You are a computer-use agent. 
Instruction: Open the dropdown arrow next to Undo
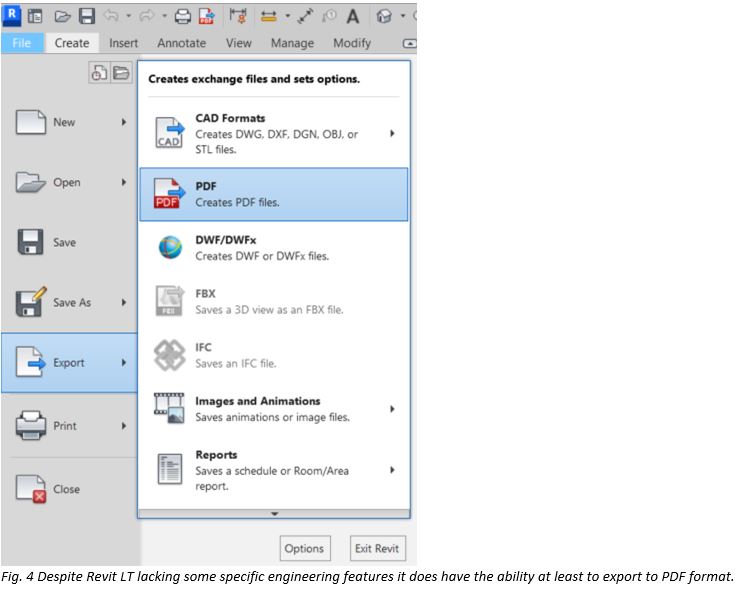128,16
